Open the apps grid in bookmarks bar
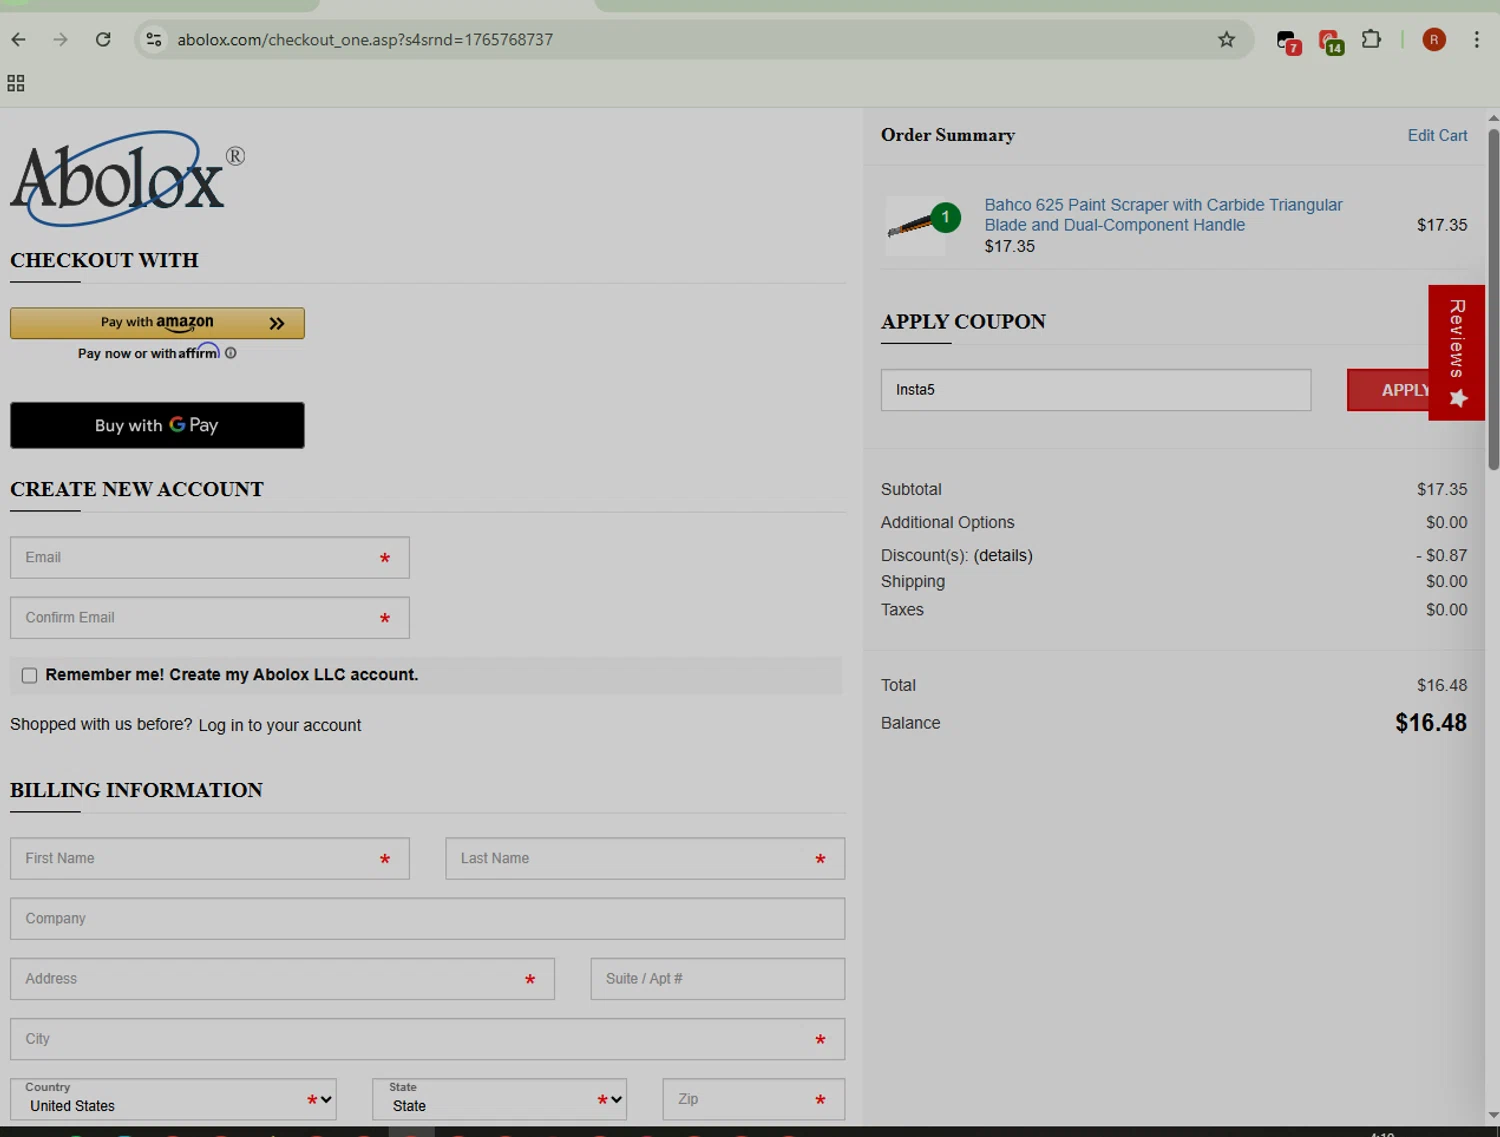The width and height of the screenshot is (1500, 1137). click(x=16, y=83)
